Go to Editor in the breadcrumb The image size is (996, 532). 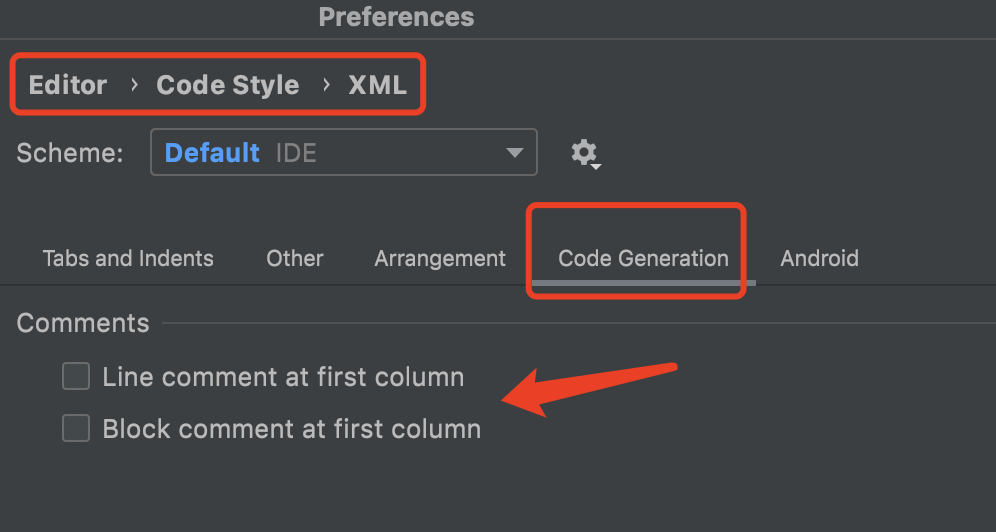(x=68, y=85)
